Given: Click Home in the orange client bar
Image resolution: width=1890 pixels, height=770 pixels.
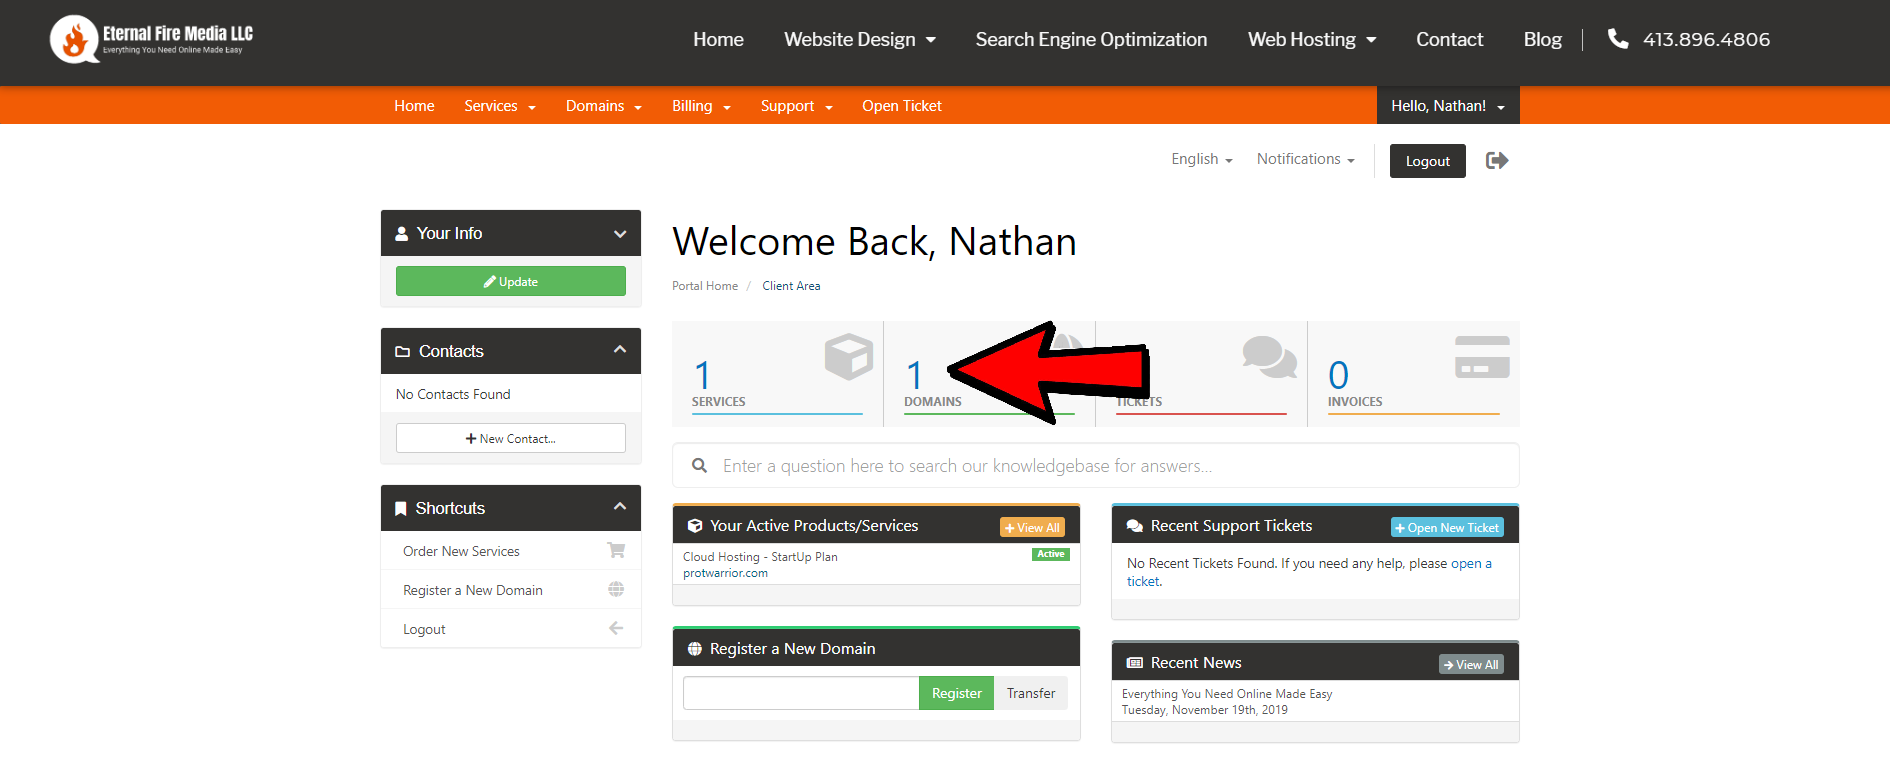Looking at the screenshot, I should click(x=414, y=106).
